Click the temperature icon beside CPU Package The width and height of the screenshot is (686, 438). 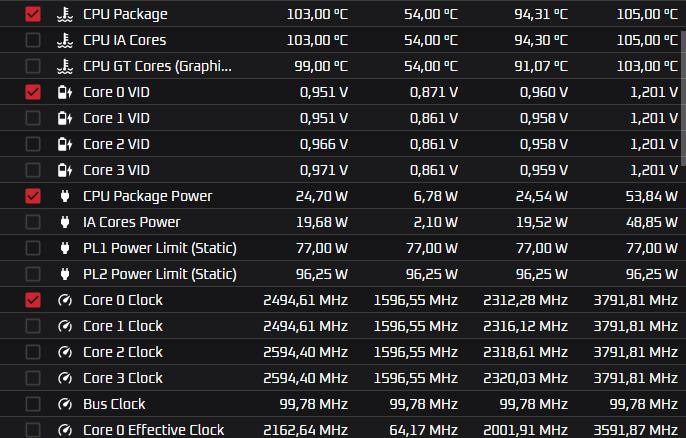64,14
